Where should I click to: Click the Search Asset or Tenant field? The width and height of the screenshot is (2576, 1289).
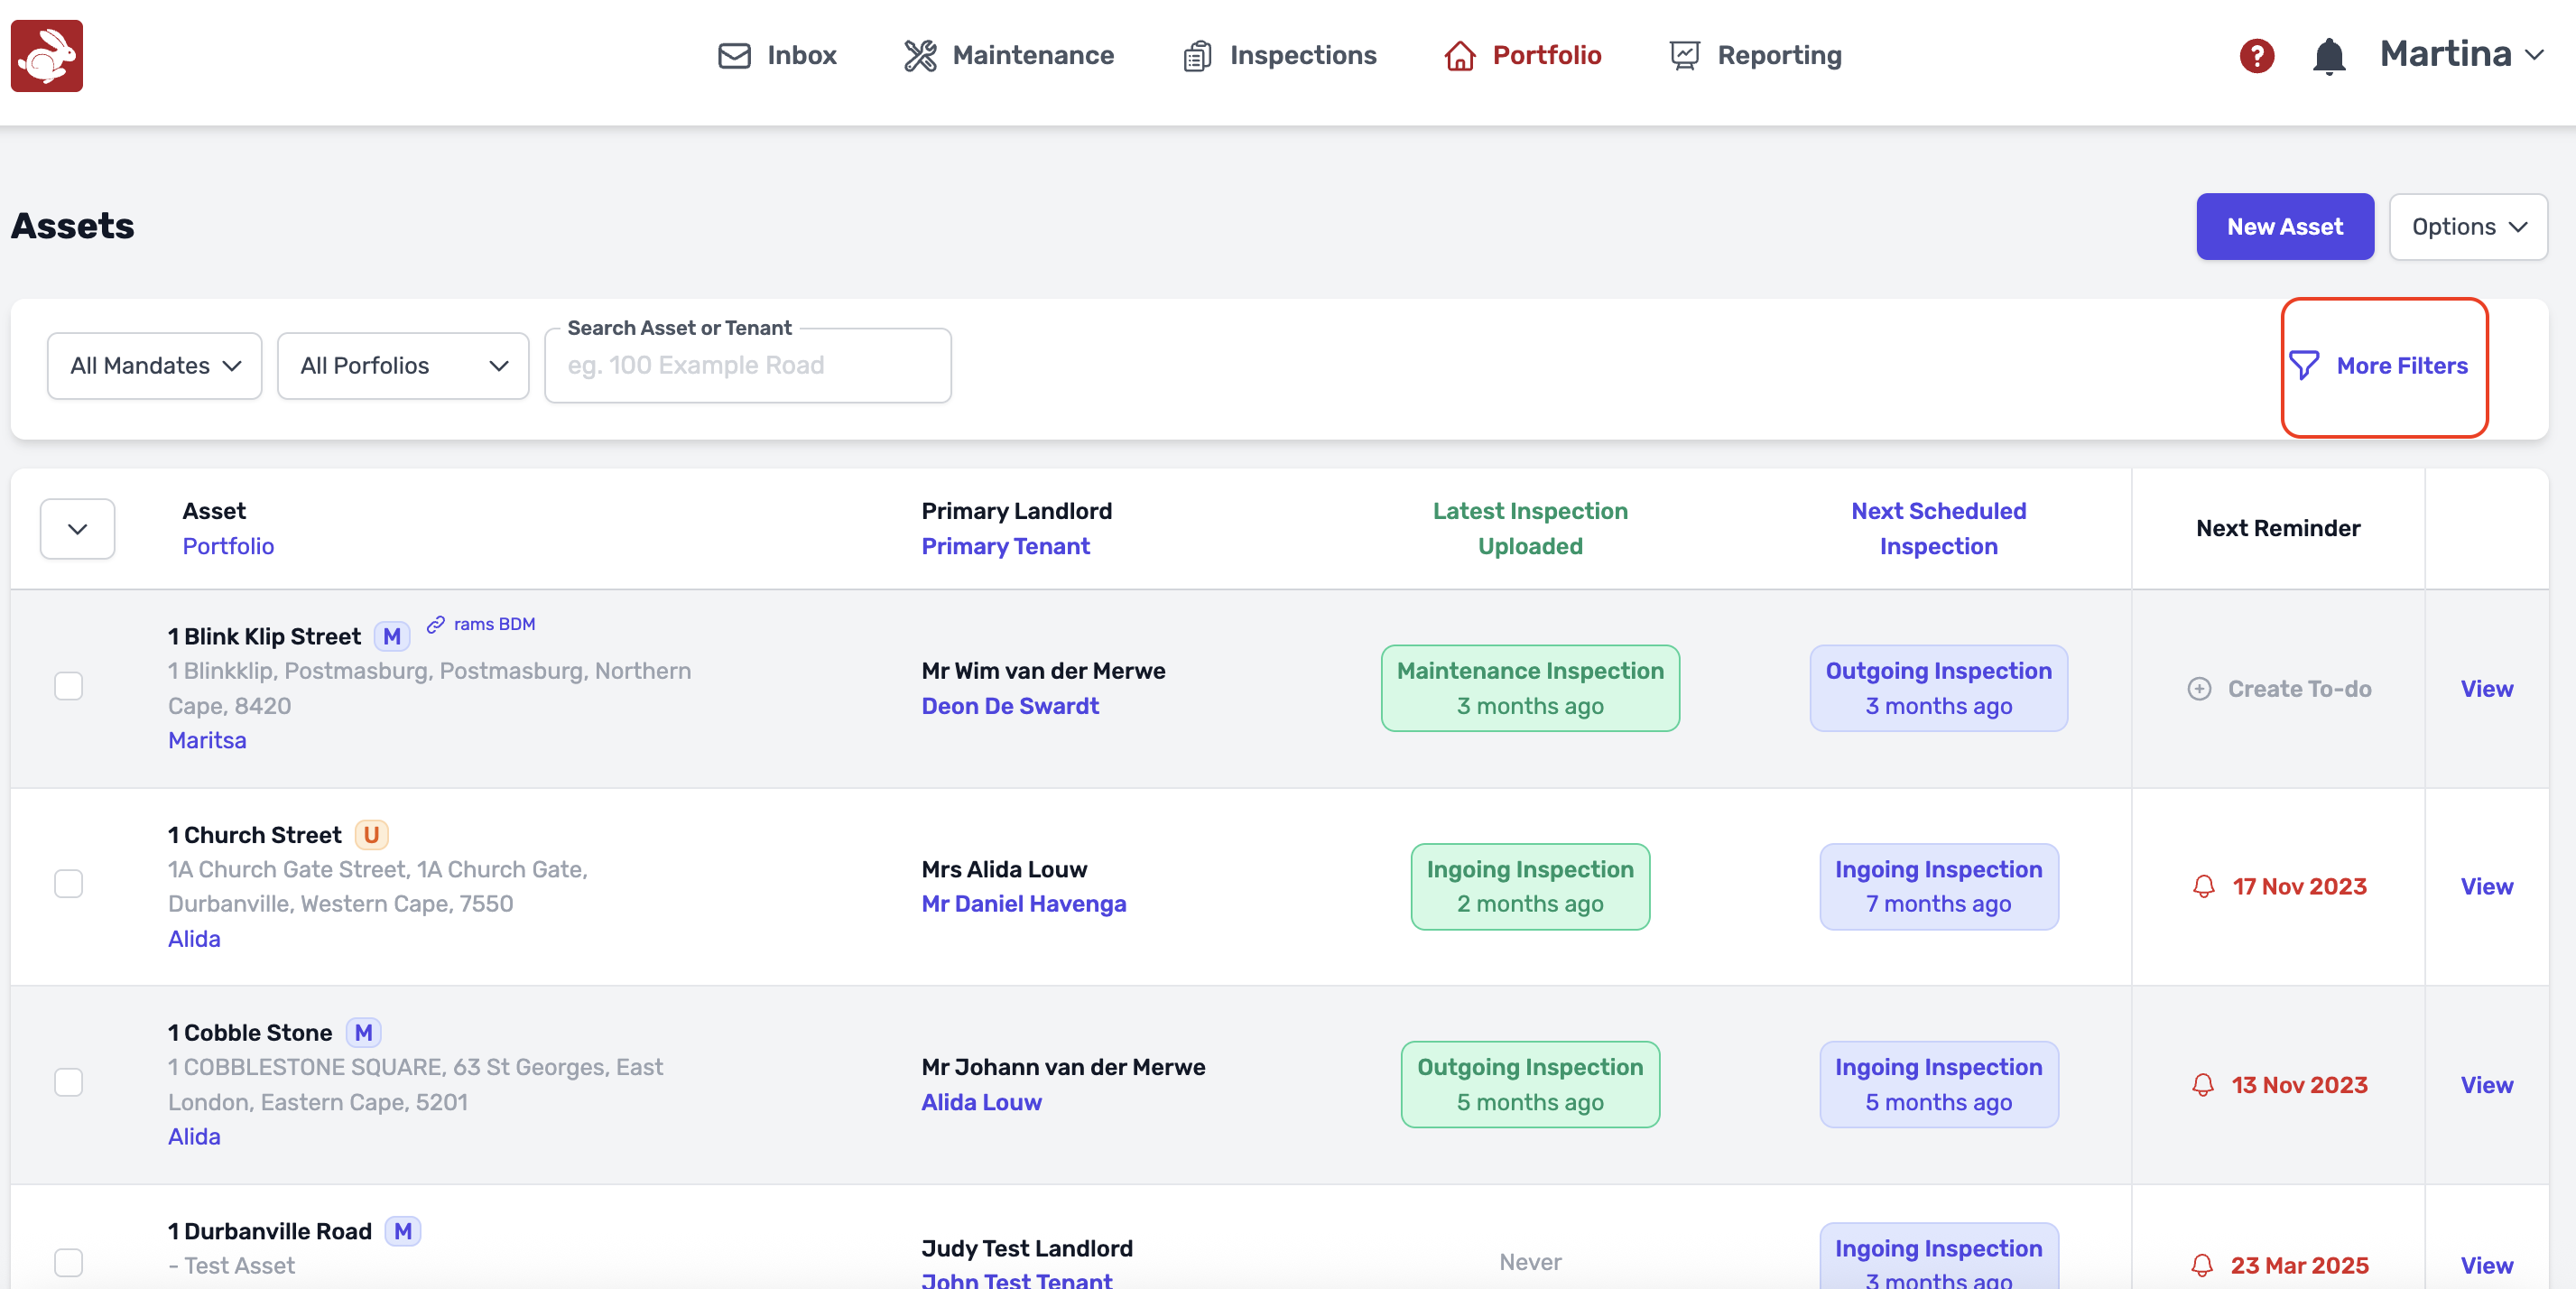tap(747, 366)
